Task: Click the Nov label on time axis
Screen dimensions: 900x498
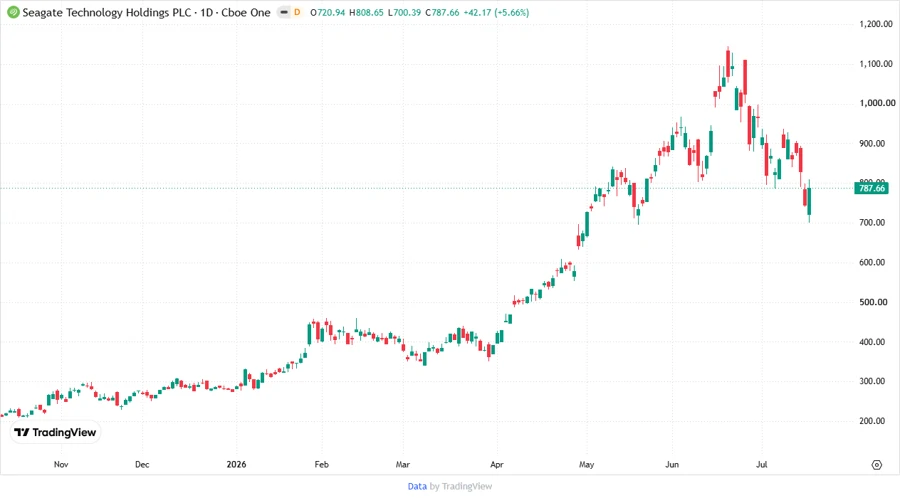Action: (x=61, y=464)
